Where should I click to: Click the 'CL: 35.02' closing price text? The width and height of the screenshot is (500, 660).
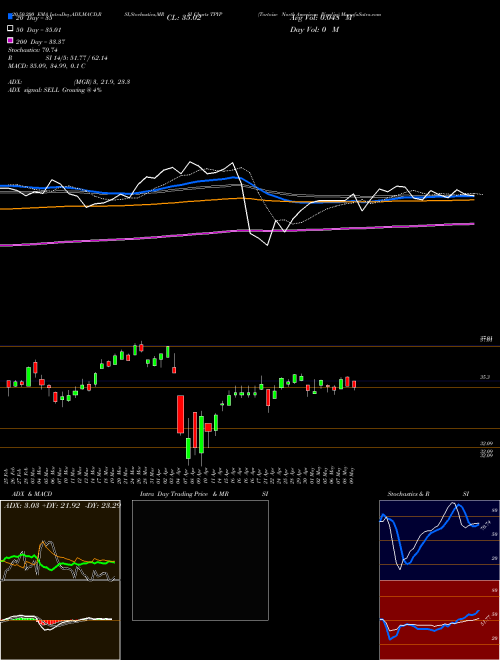tap(184, 18)
